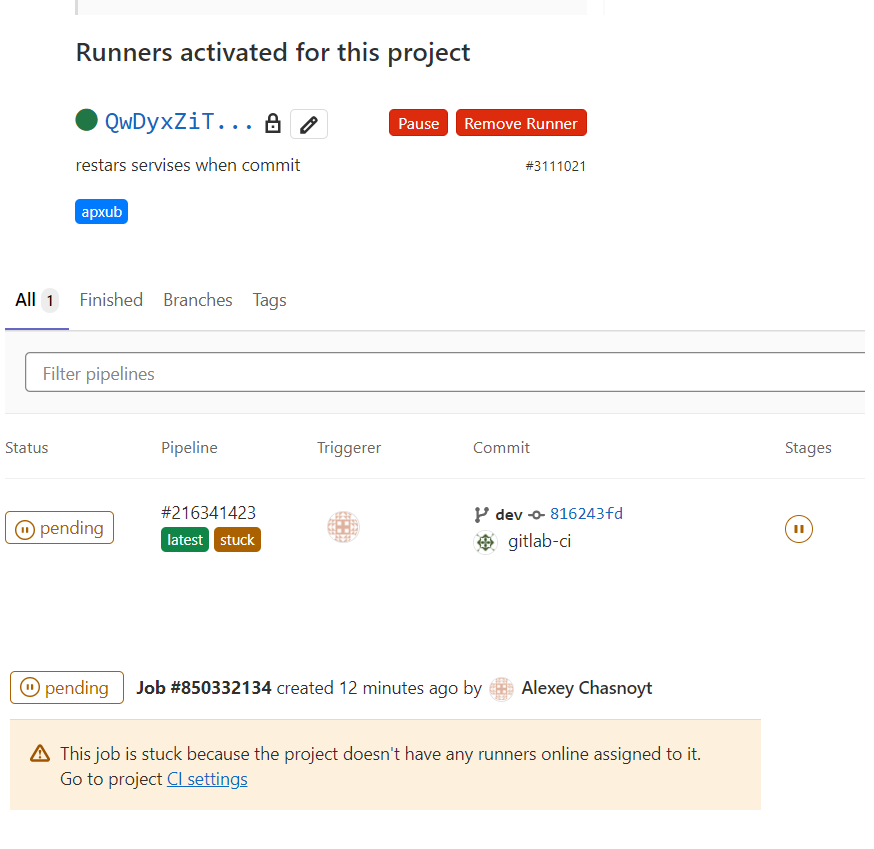Open commit 816243fd
The image size is (874, 849).
click(586, 513)
